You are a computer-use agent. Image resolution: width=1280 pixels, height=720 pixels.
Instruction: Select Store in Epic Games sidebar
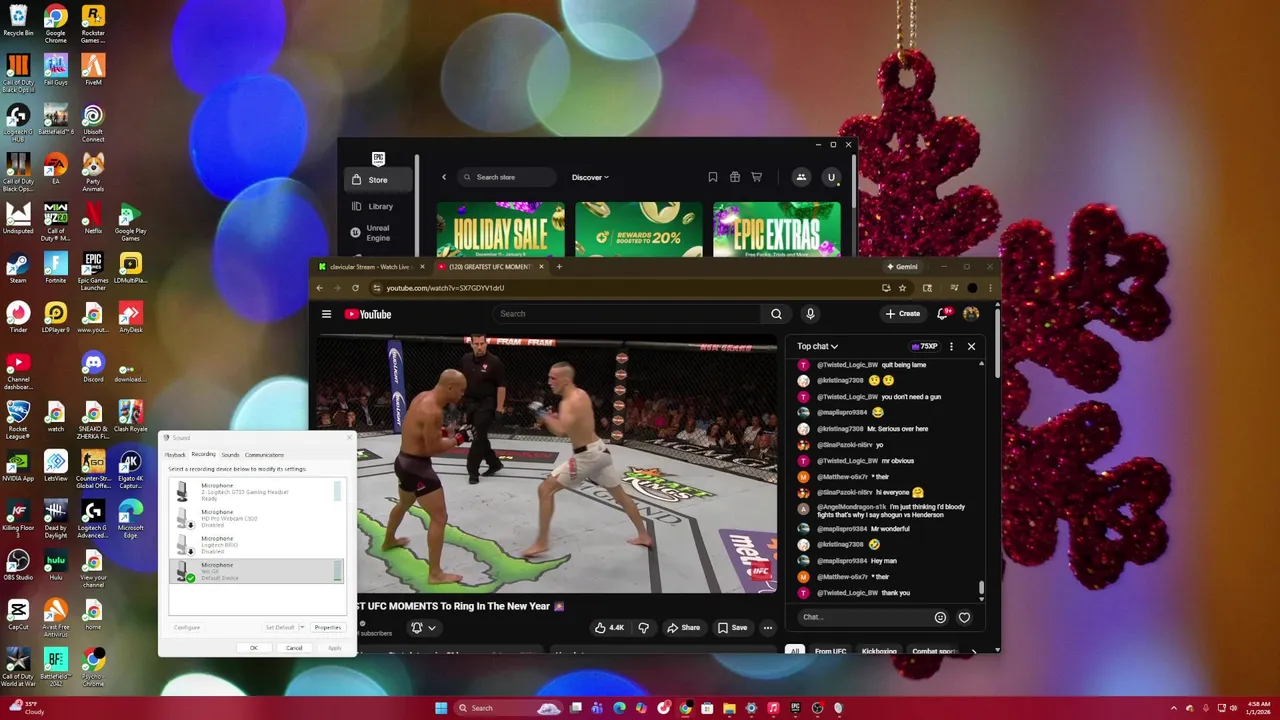(x=378, y=180)
